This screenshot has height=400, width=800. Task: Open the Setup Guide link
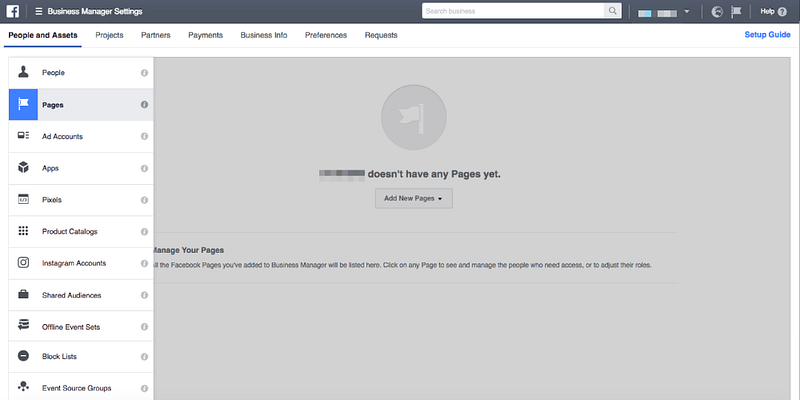(767, 35)
